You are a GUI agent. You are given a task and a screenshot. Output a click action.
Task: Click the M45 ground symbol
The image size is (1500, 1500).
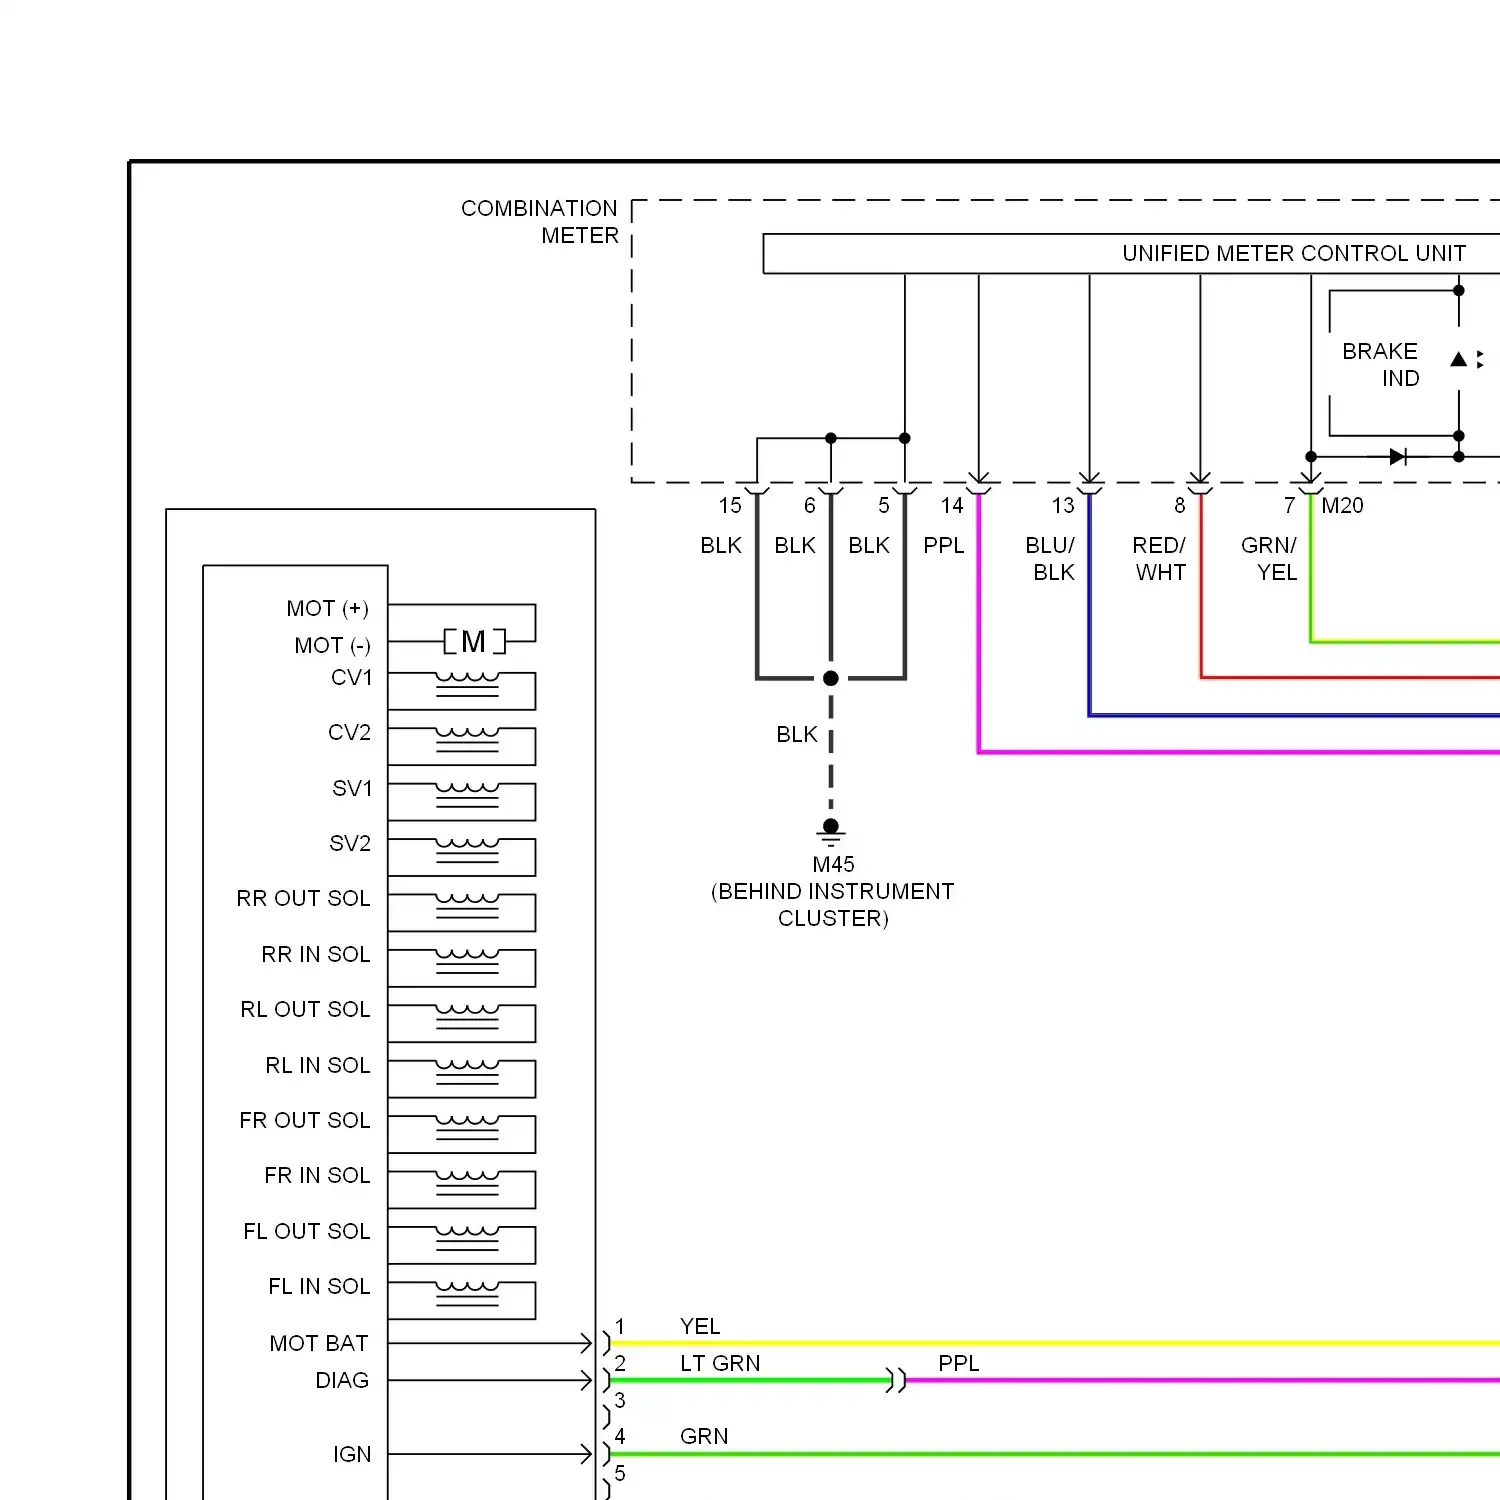pyautogui.click(x=830, y=832)
